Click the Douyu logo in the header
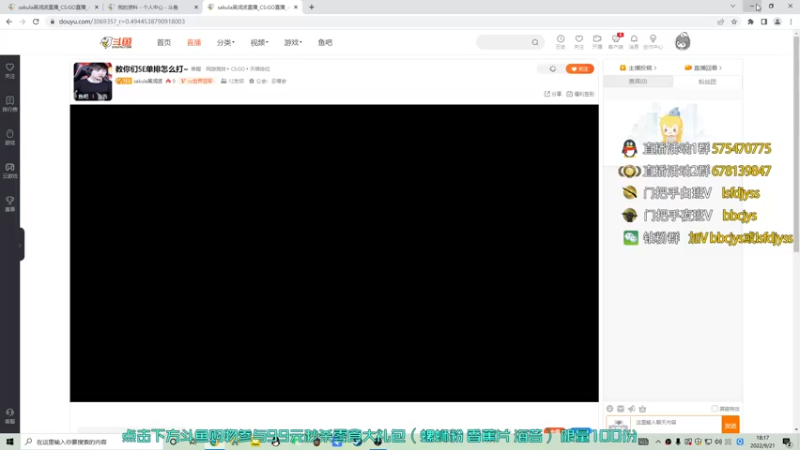The image size is (800, 450). click(x=116, y=42)
